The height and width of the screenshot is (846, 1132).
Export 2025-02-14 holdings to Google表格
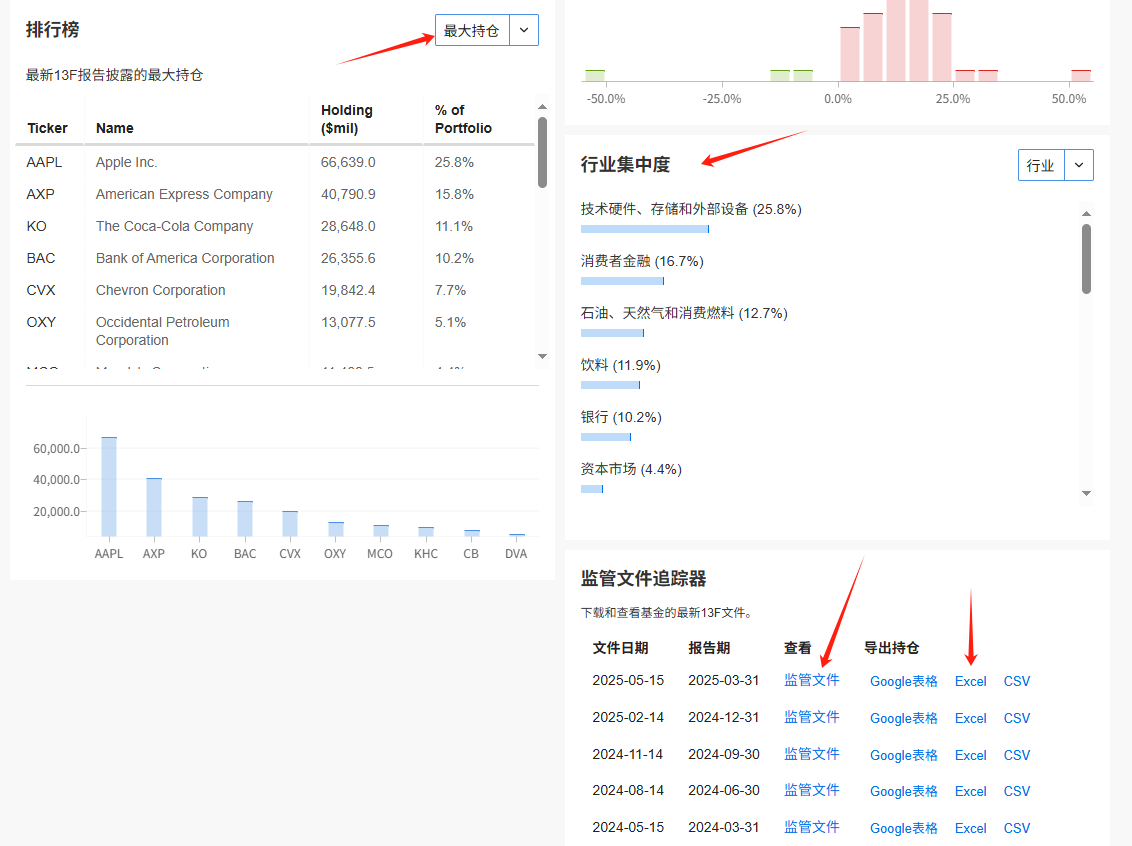point(903,718)
